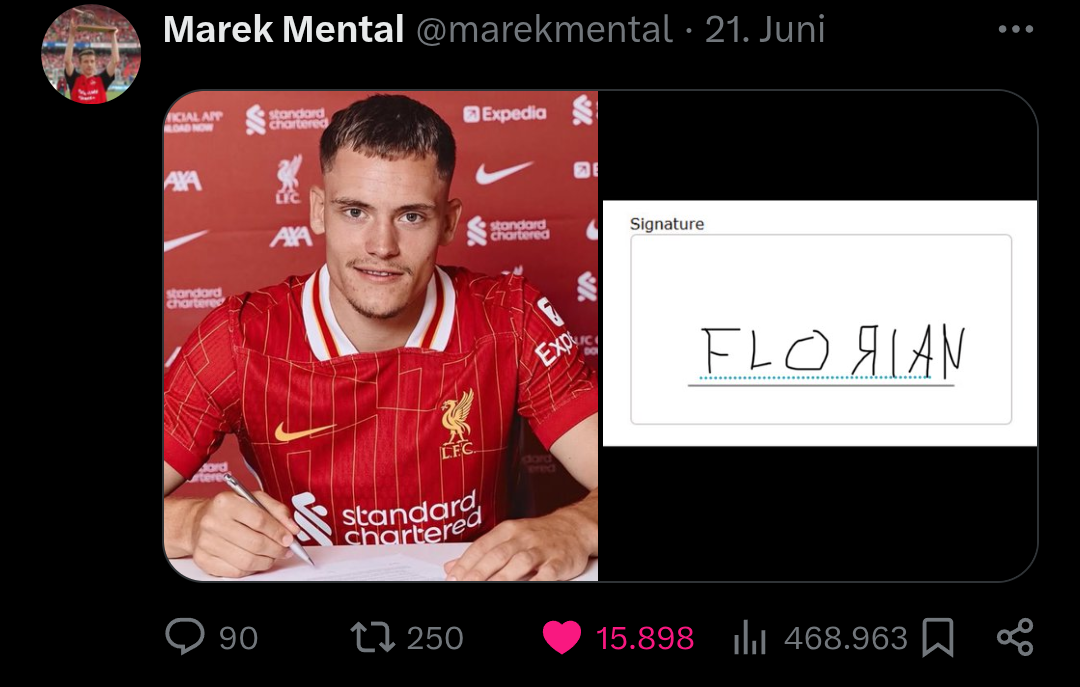Open the photo of the player signing
This screenshot has width=1080, height=687.
[381, 336]
